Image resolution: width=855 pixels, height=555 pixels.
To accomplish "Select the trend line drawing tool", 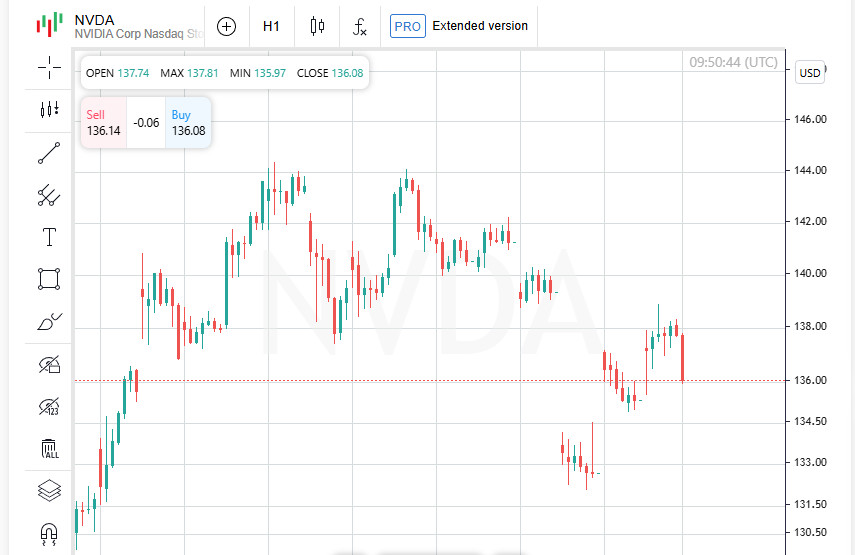I will click(49, 153).
